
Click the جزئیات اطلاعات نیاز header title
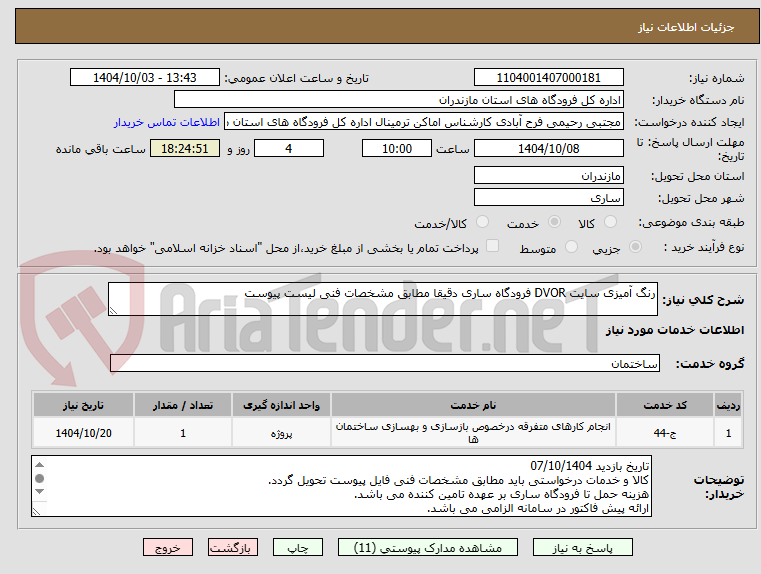(686, 27)
